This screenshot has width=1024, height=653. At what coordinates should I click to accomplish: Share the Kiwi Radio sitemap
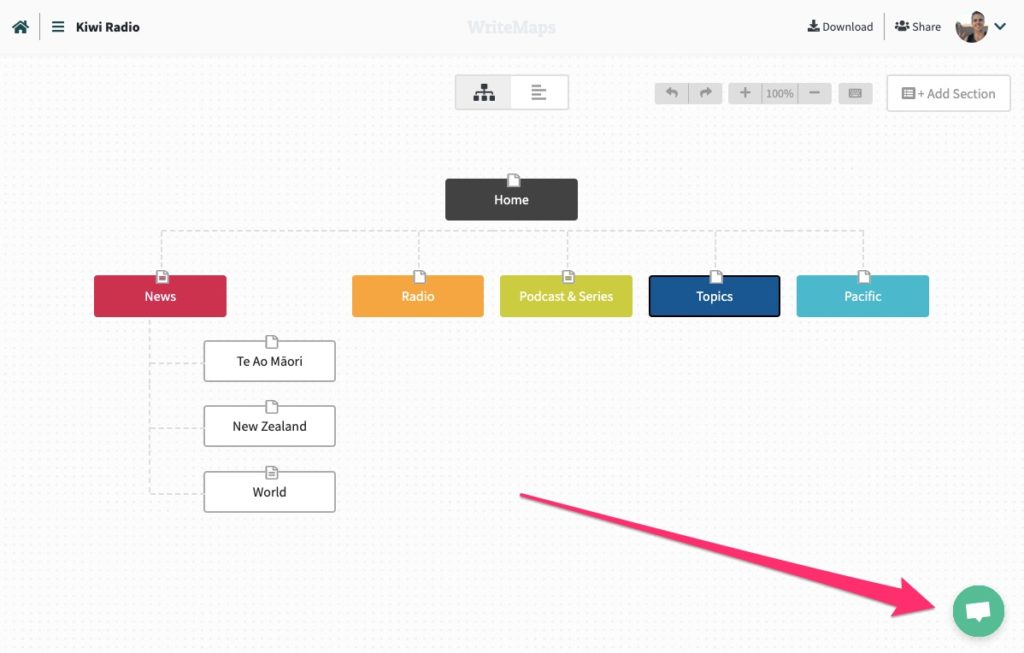918,27
